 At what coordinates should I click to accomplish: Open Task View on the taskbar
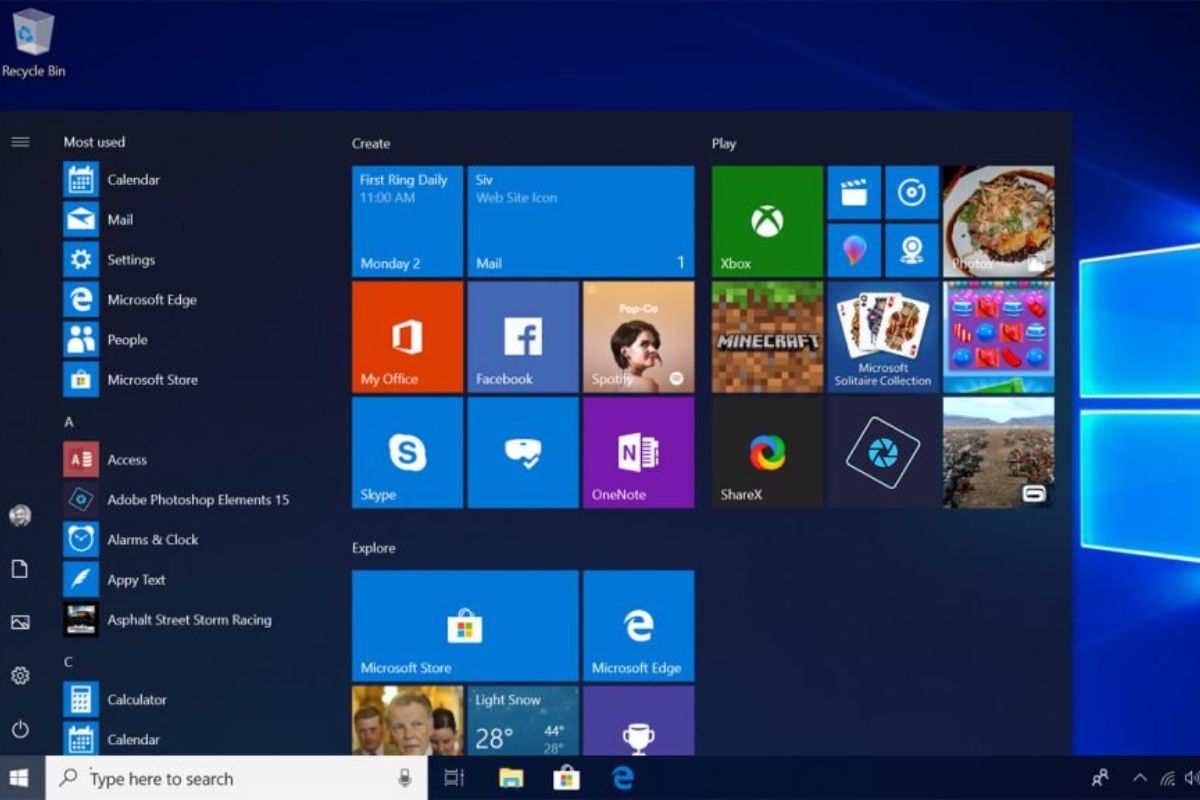(454, 778)
